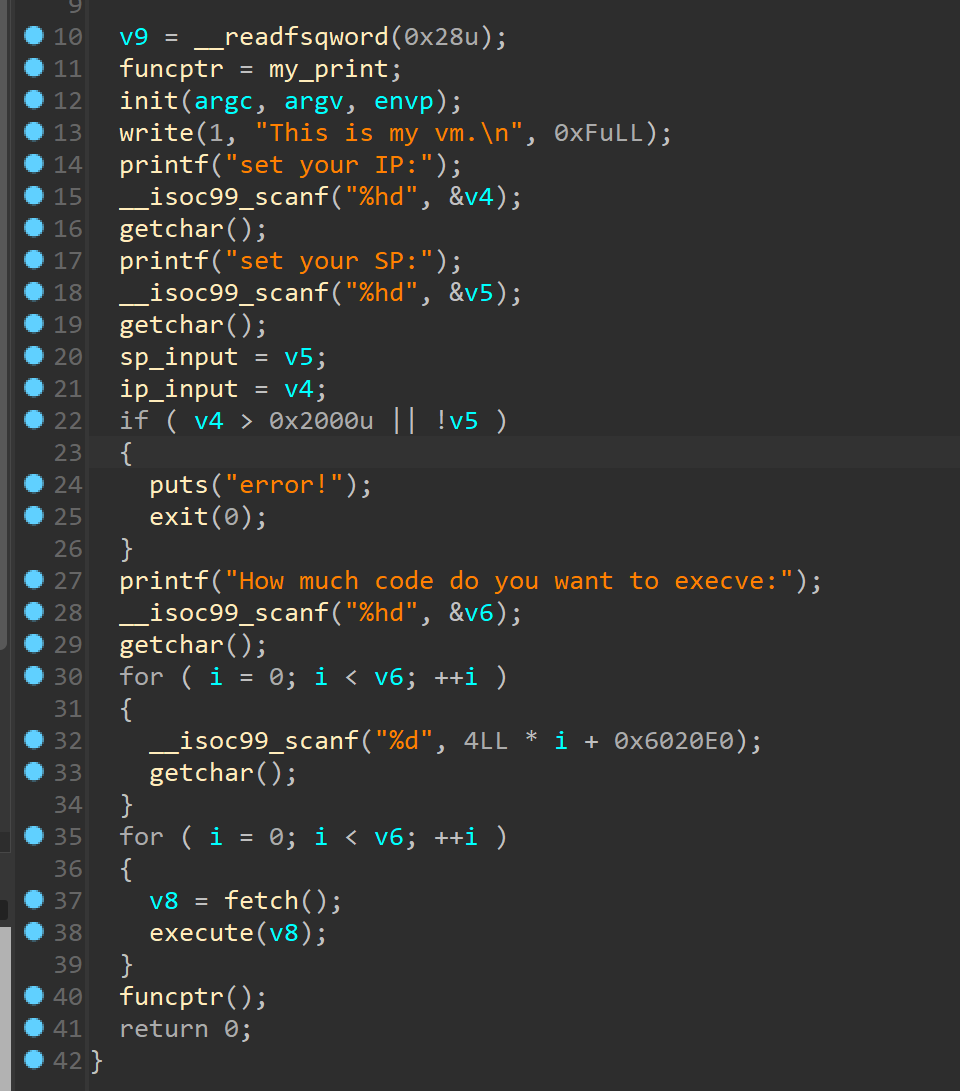Click "How much code do you want to execve:" string

(x=509, y=581)
